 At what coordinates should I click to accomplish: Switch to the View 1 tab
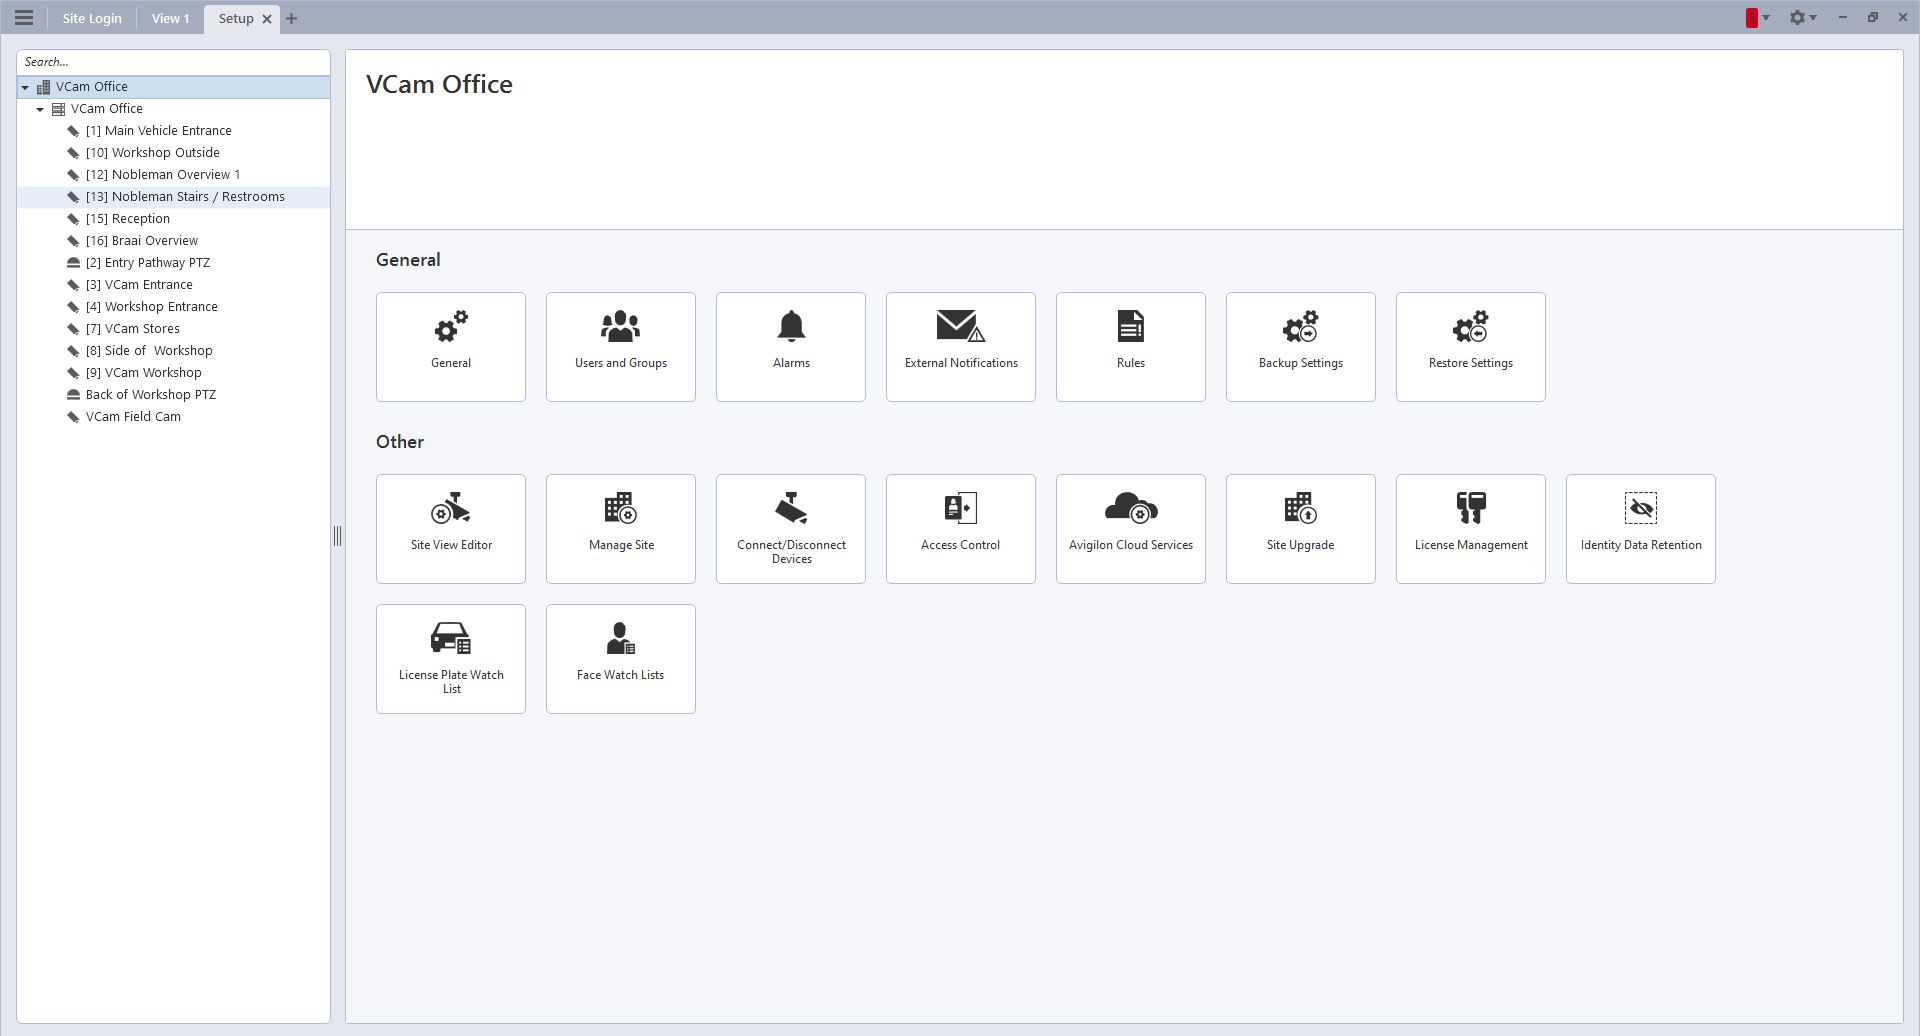click(171, 18)
